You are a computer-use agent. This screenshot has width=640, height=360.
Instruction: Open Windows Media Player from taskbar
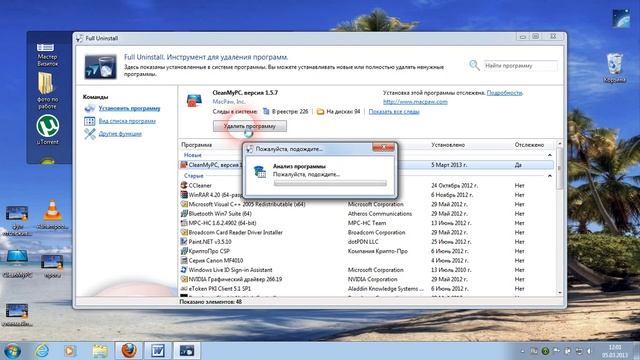[x=70, y=351]
